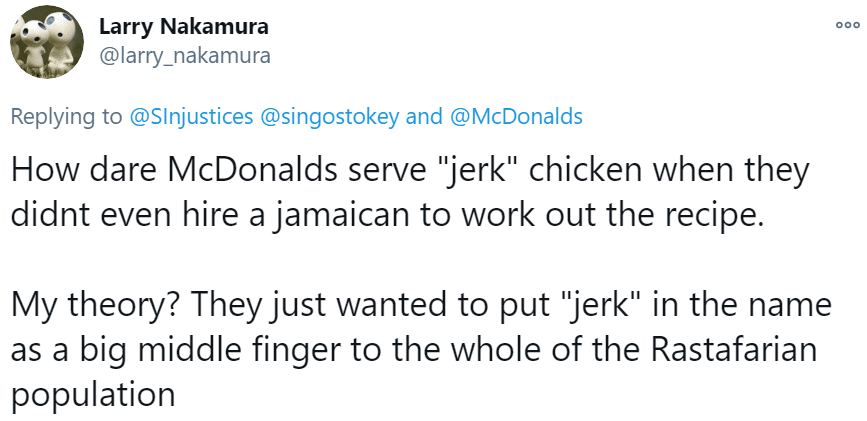Click the "Replying to" label
The width and height of the screenshot is (867, 421).
coord(67,117)
